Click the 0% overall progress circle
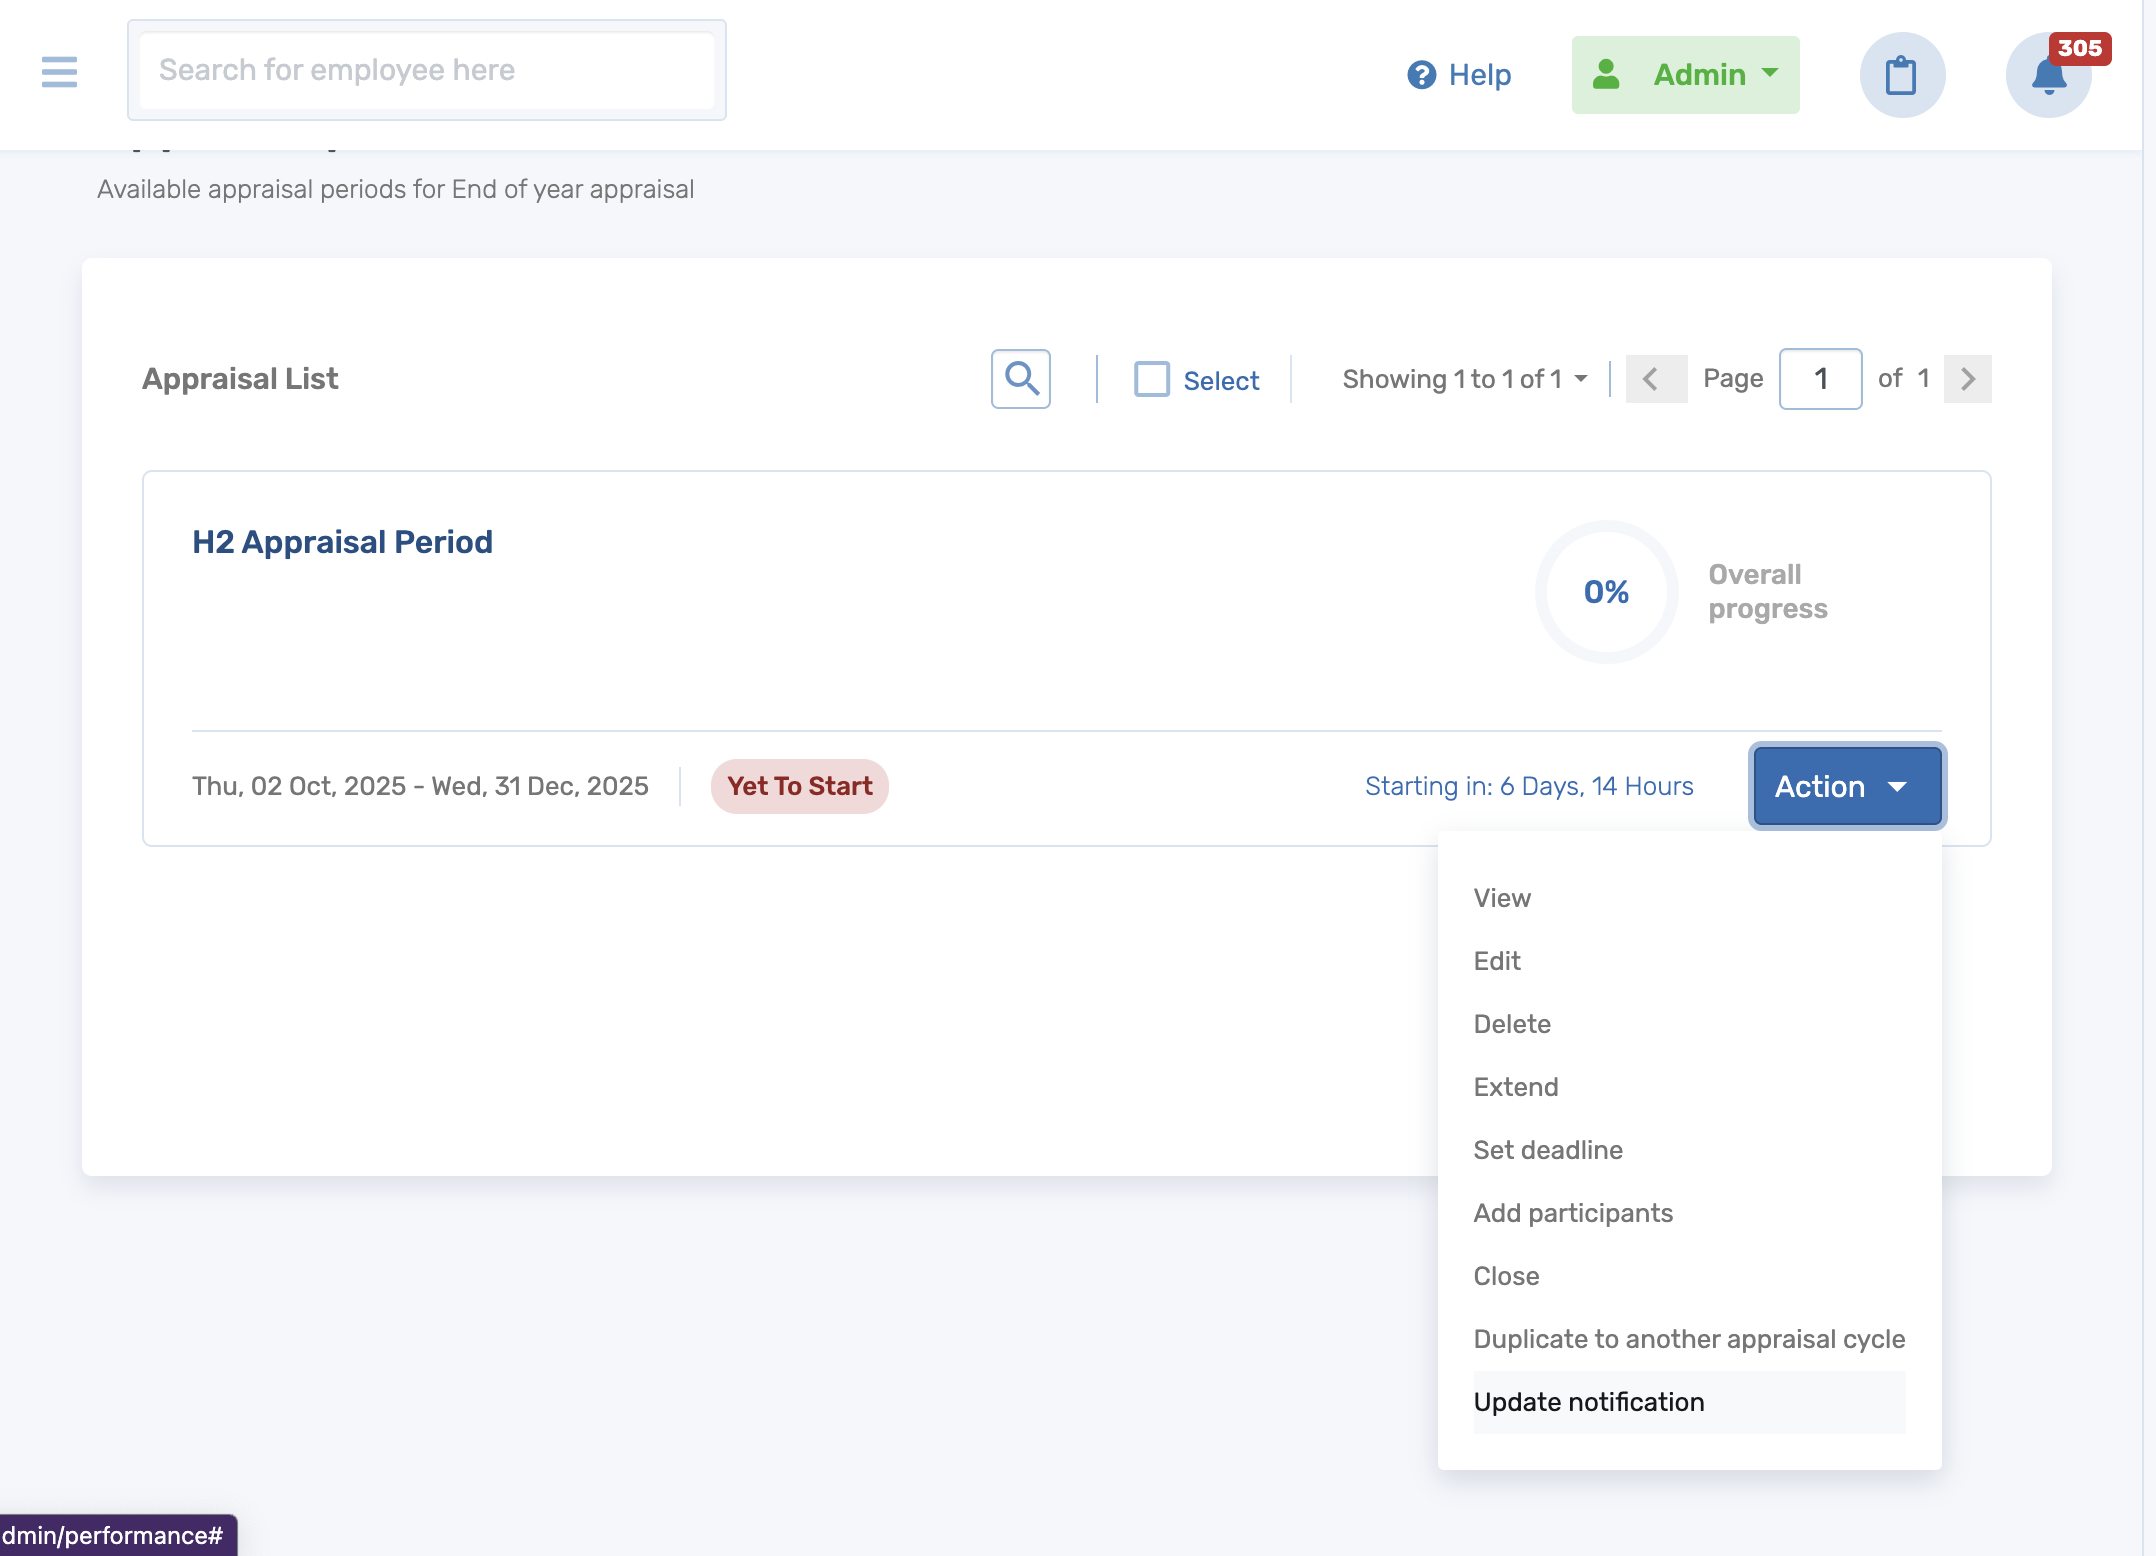2156x1556 pixels. click(1606, 592)
